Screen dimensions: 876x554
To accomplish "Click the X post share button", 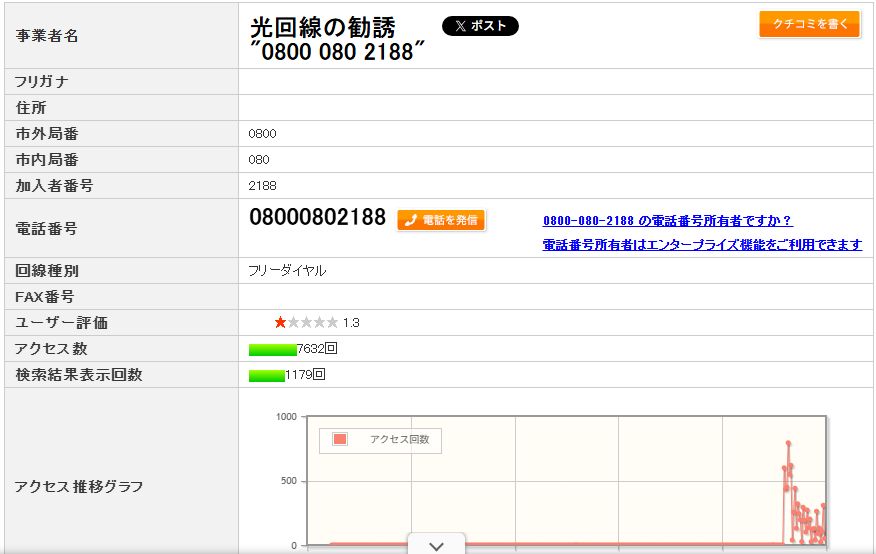I will click(x=480, y=26).
